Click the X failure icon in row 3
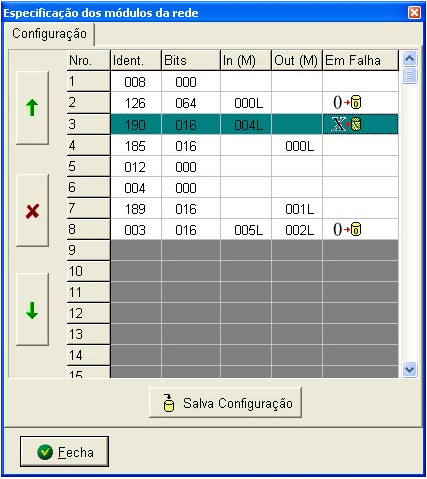This screenshot has width=427, height=479. coord(347,124)
